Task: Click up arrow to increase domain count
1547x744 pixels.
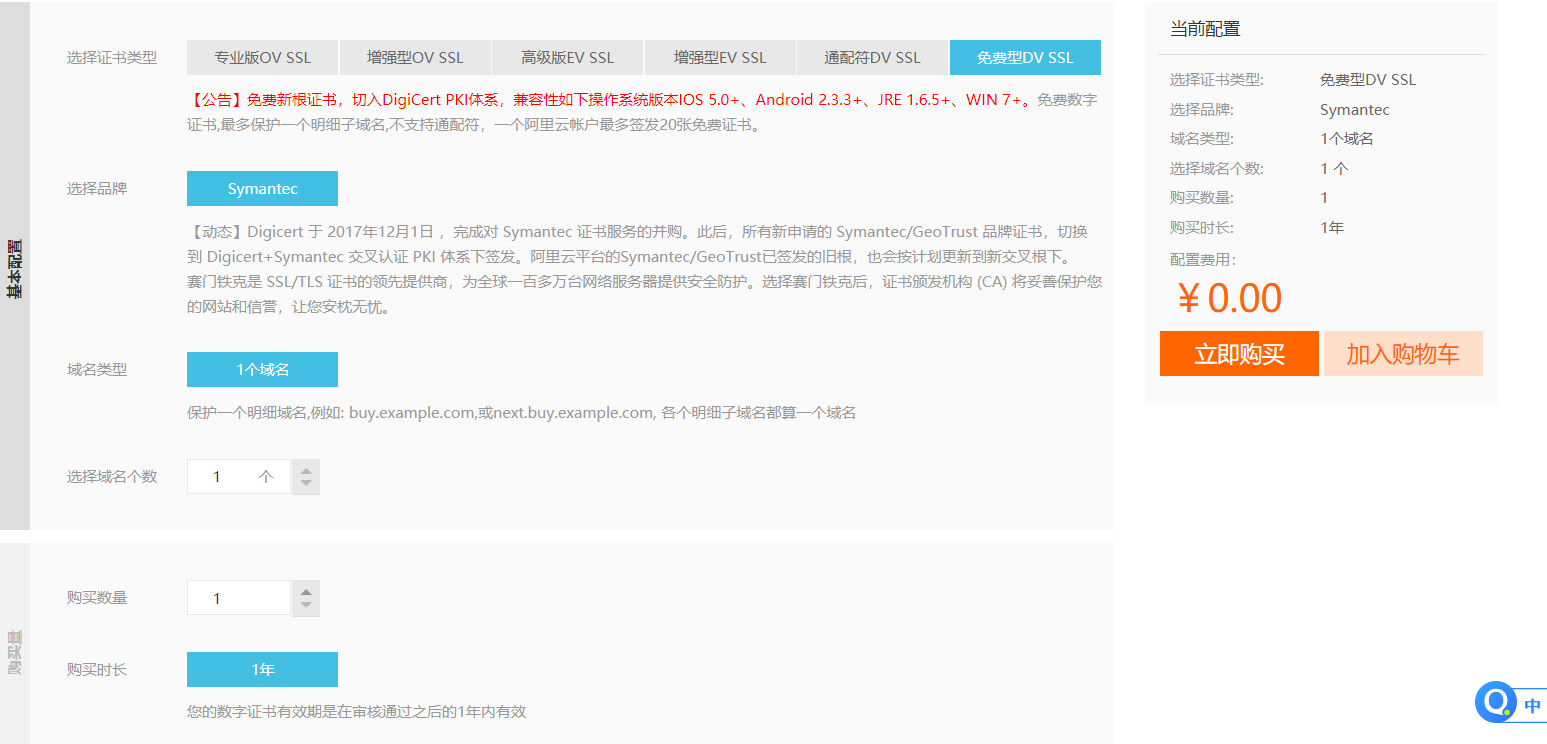Action: point(305,469)
